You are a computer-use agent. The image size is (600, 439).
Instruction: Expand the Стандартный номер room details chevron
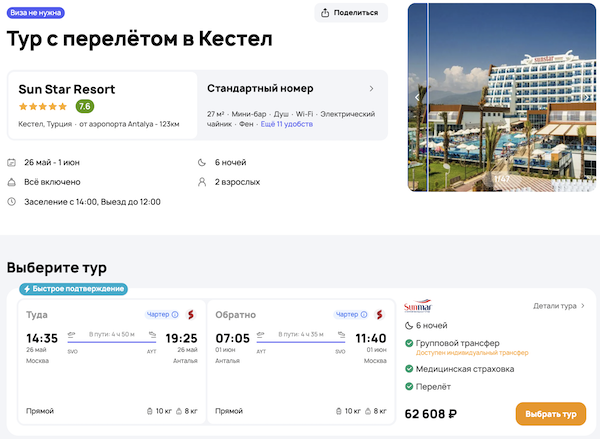[x=371, y=89]
